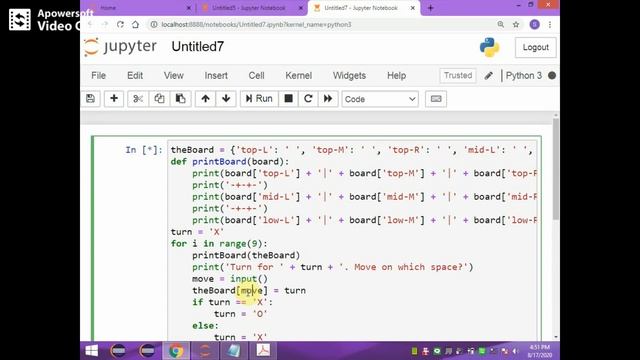
Task: Reload the page in Chrome
Action: tap(120, 24)
